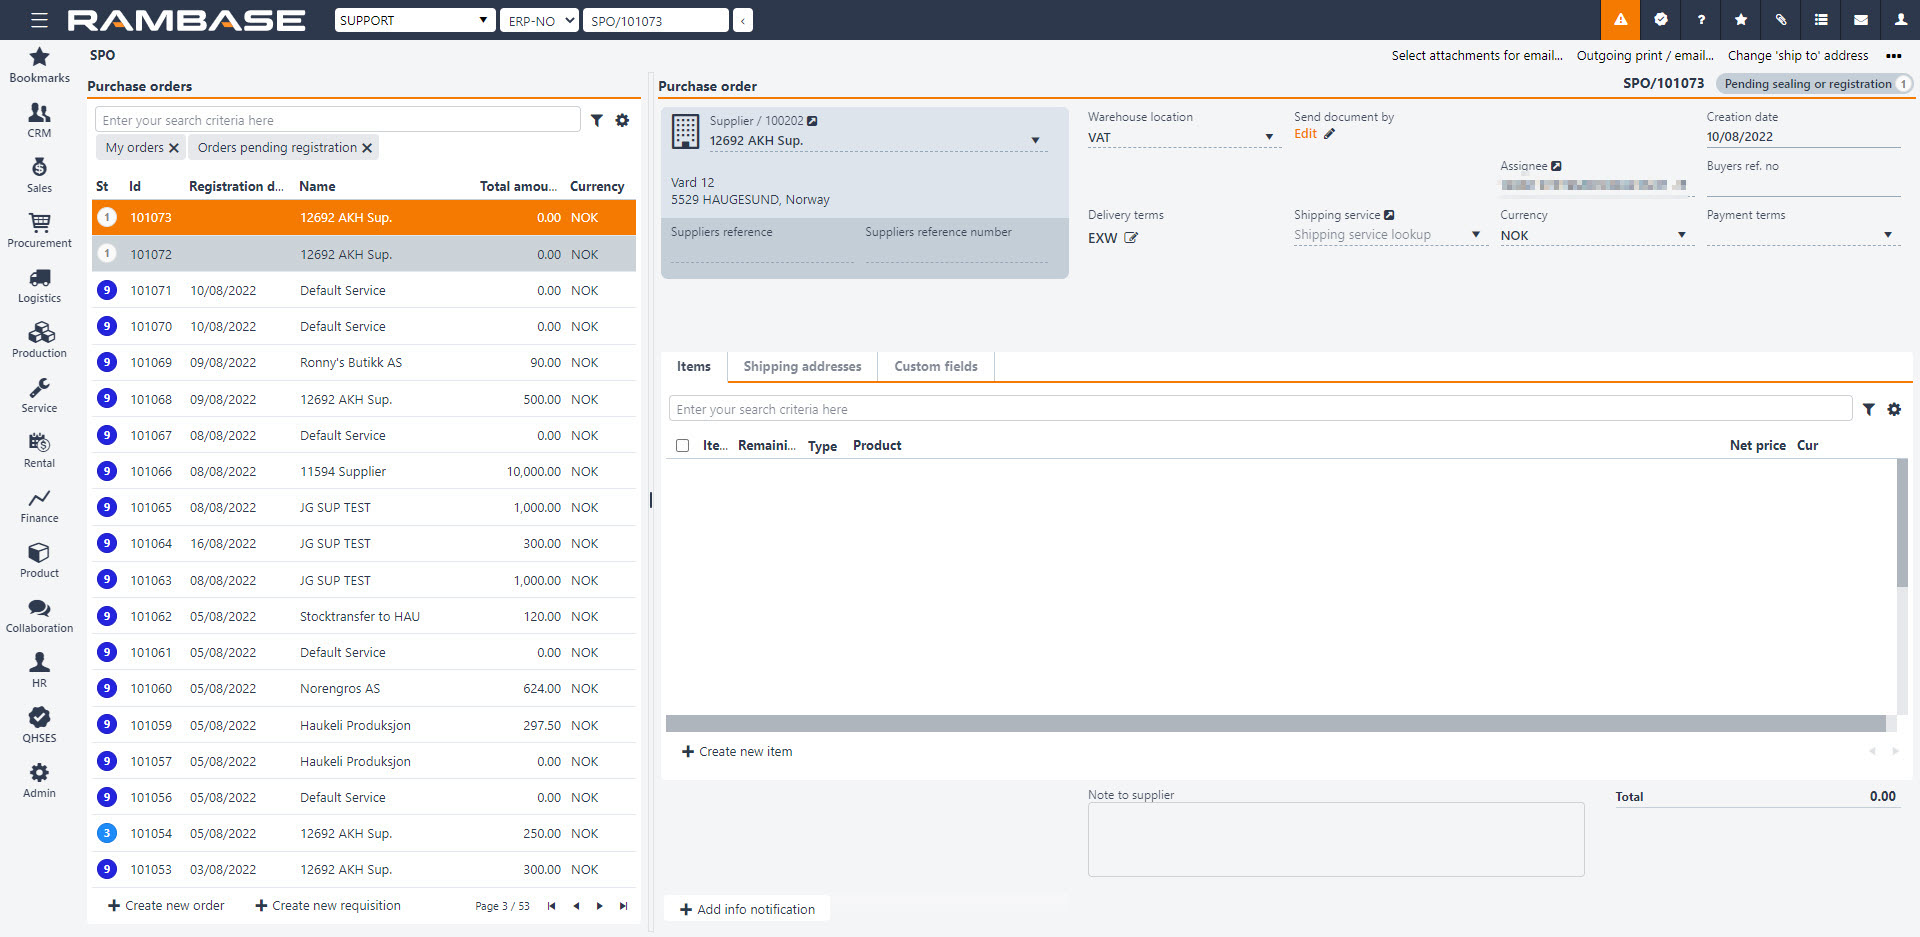Click the pencil icon next to Edit
This screenshot has height=937, width=1920.
[1329, 134]
